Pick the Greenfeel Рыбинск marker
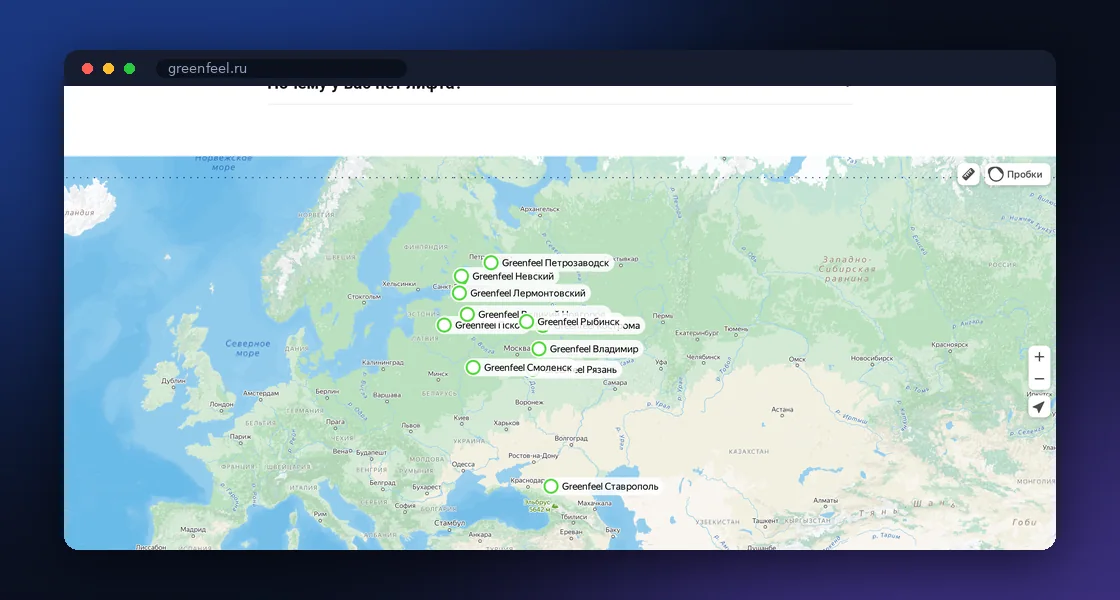The width and height of the screenshot is (1120, 600). pyautogui.click(x=526, y=322)
